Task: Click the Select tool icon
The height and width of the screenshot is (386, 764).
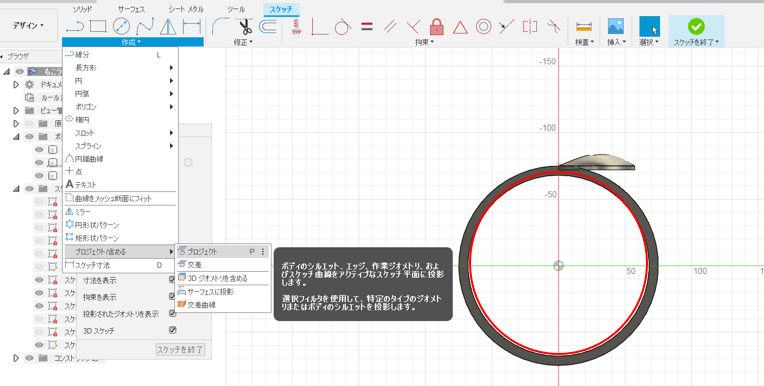Action: point(649,26)
